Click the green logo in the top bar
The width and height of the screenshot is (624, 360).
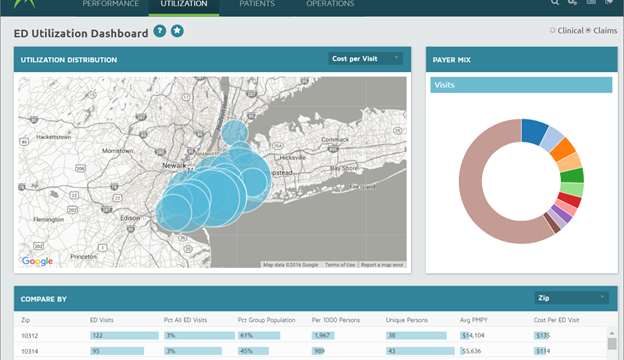[24, 4]
